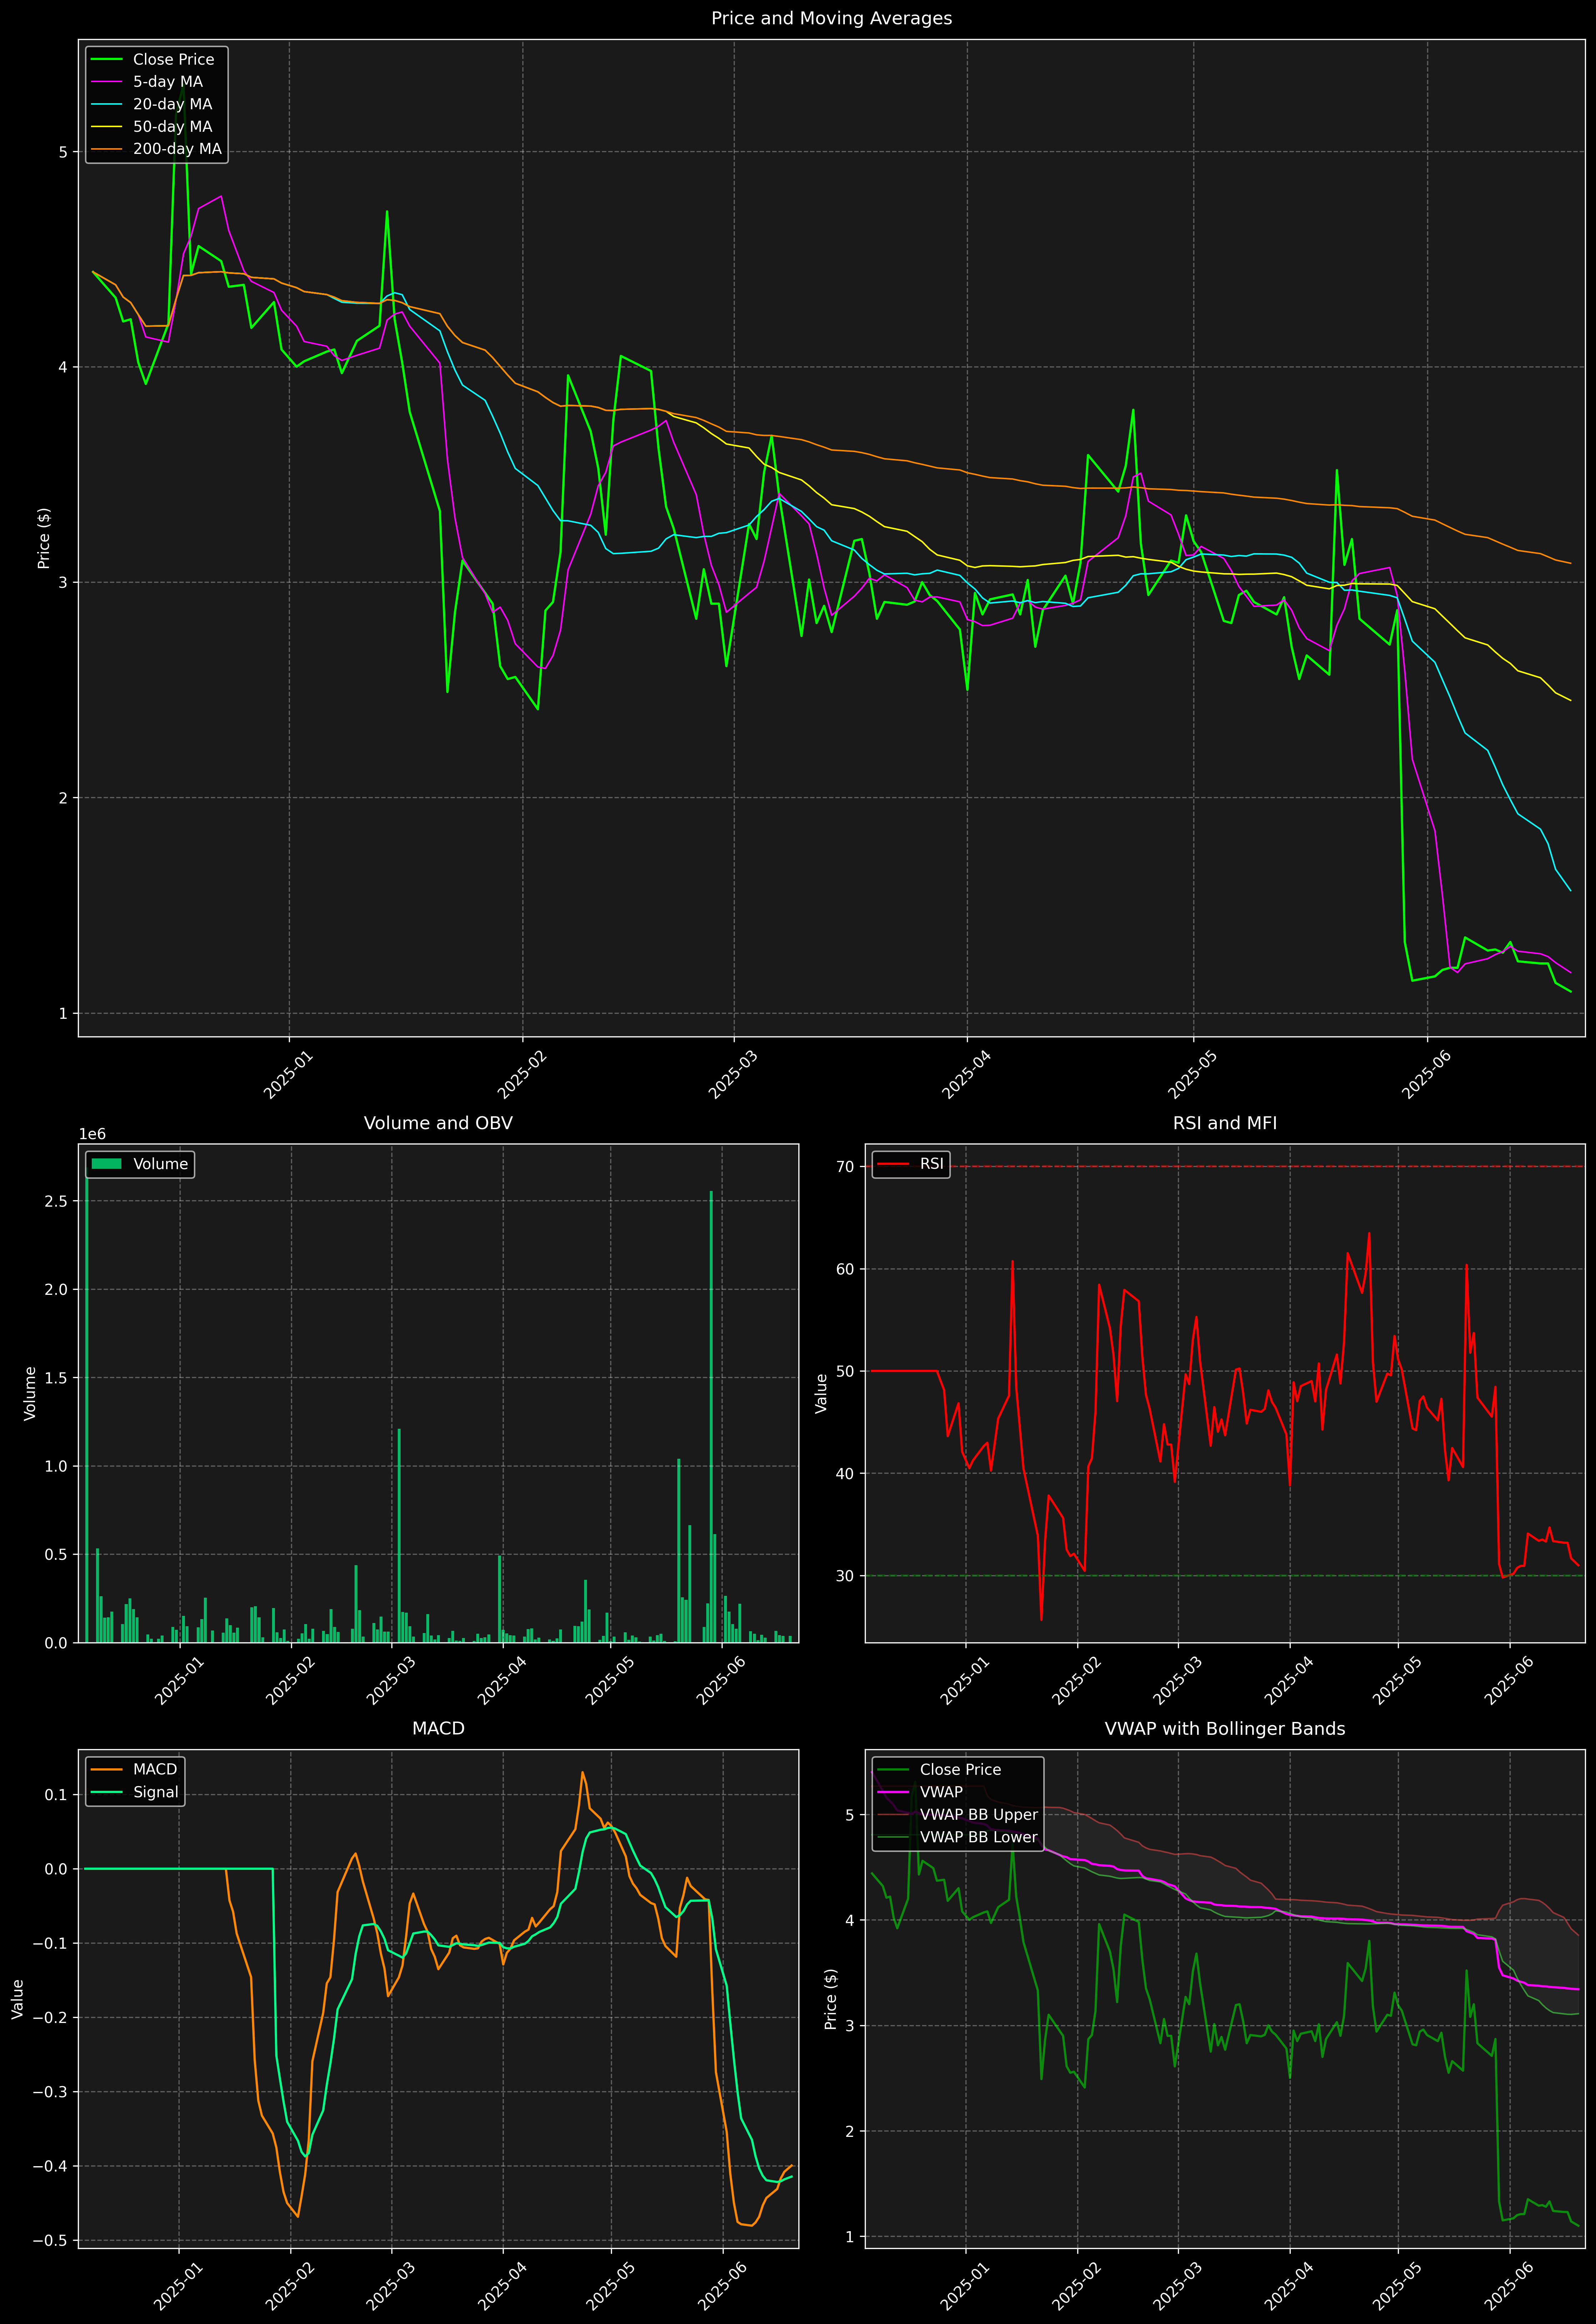Viewport: 1596px width, 2324px height.
Task: Click the green Volume swatch in the legend
Action: click(x=106, y=1164)
